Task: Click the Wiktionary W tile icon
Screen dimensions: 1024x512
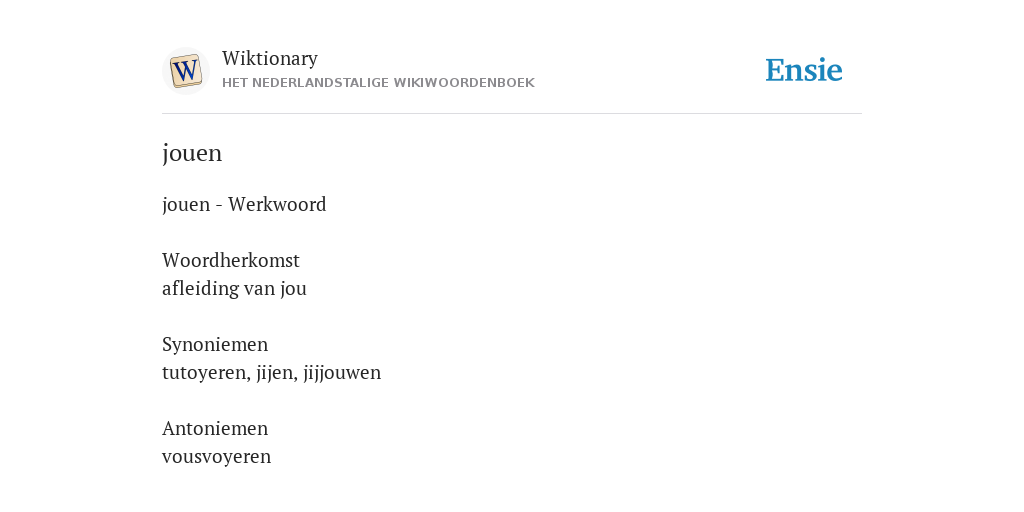Action: tap(185, 71)
